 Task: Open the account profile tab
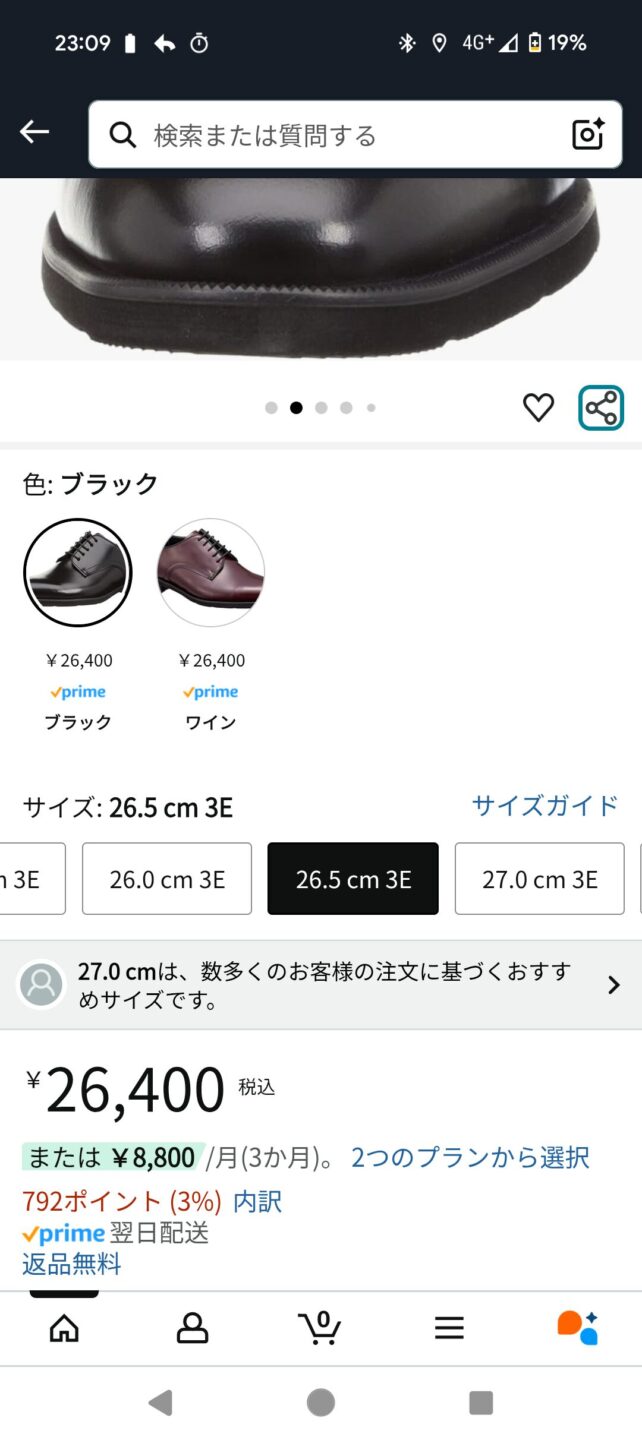(192, 1327)
